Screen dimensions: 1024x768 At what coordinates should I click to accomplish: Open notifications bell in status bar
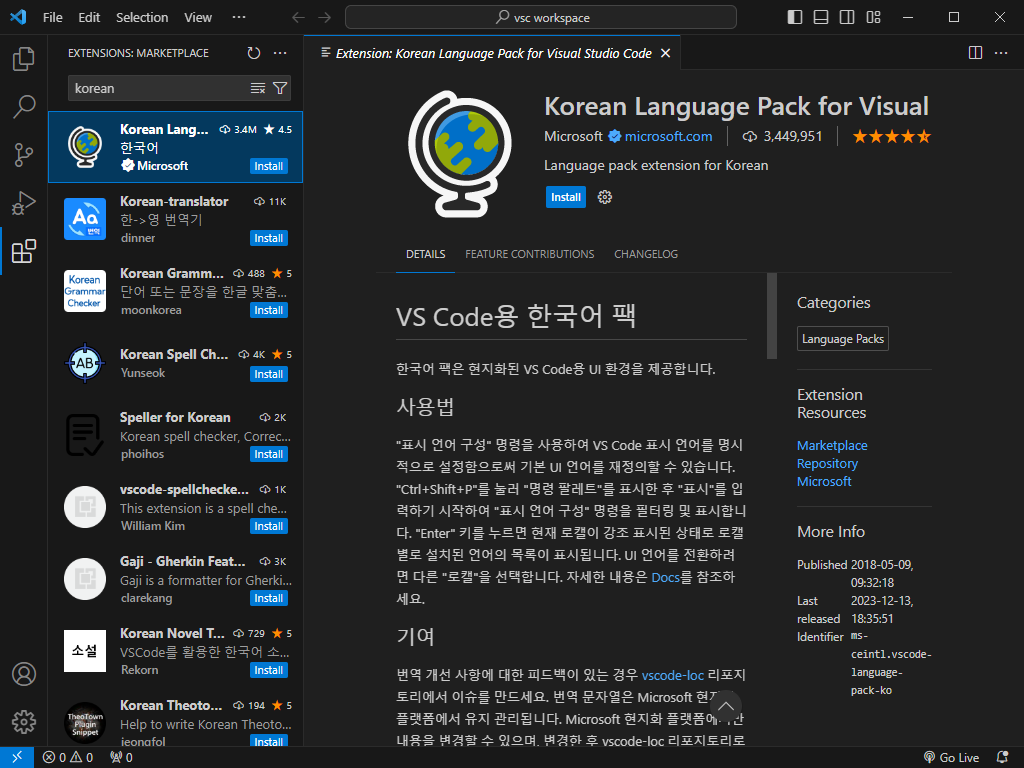click(1002, 758)
